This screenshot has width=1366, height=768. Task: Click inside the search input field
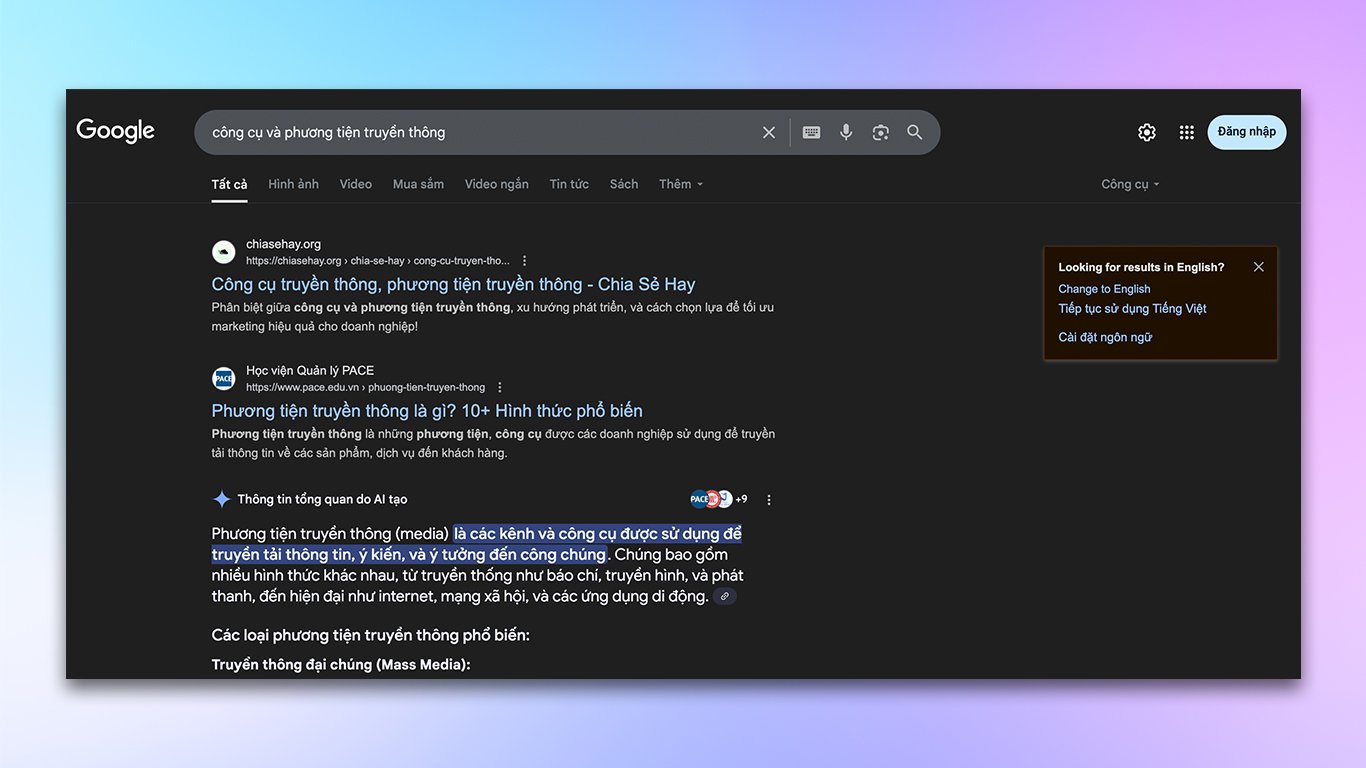(x=480, y=132)
